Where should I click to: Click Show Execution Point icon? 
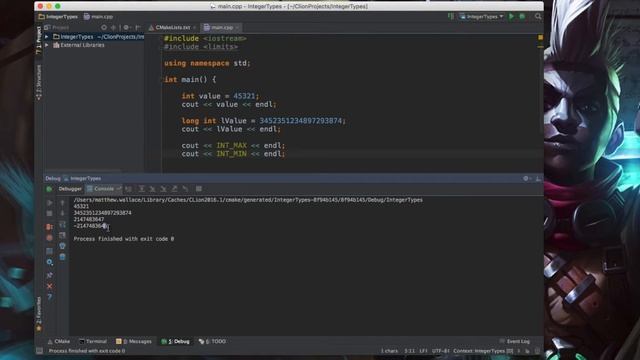click(128, 189)
